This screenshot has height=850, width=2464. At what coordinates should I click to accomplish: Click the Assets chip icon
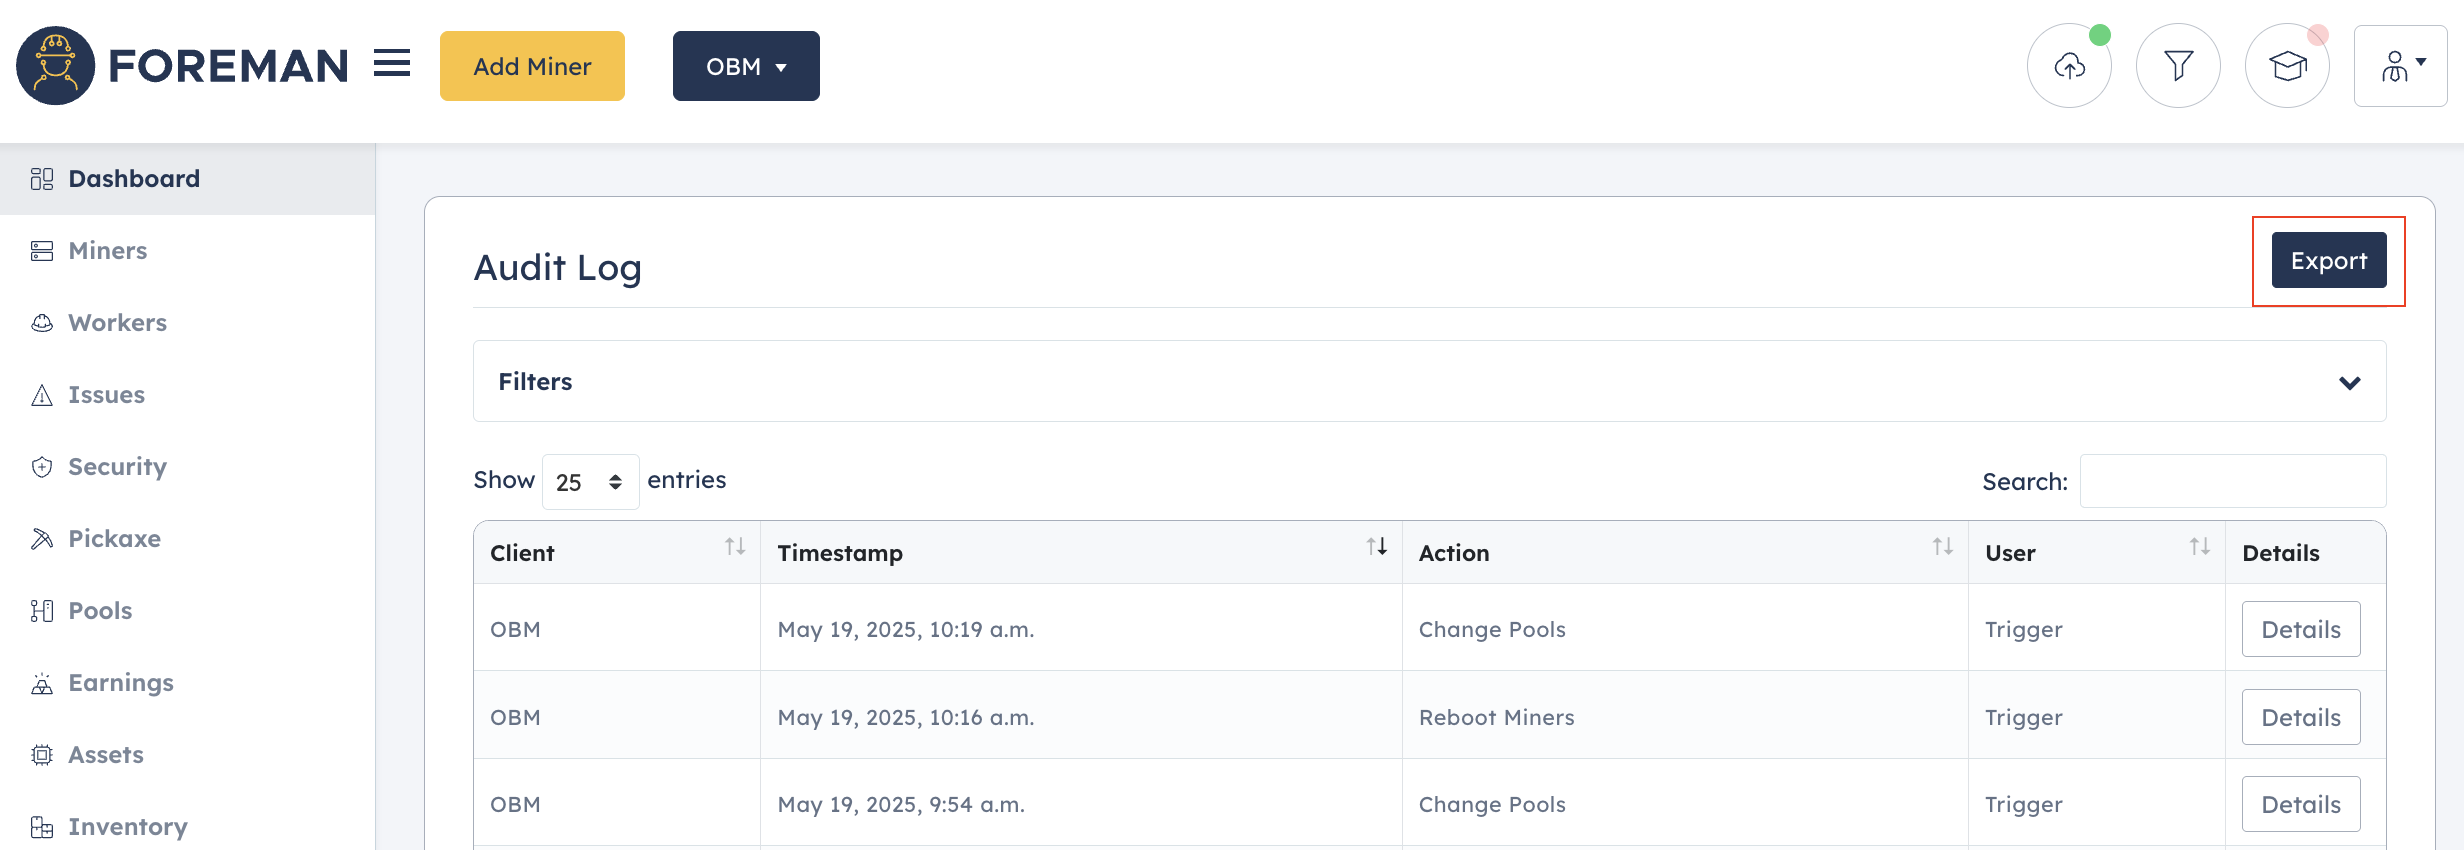click(42, 755)
